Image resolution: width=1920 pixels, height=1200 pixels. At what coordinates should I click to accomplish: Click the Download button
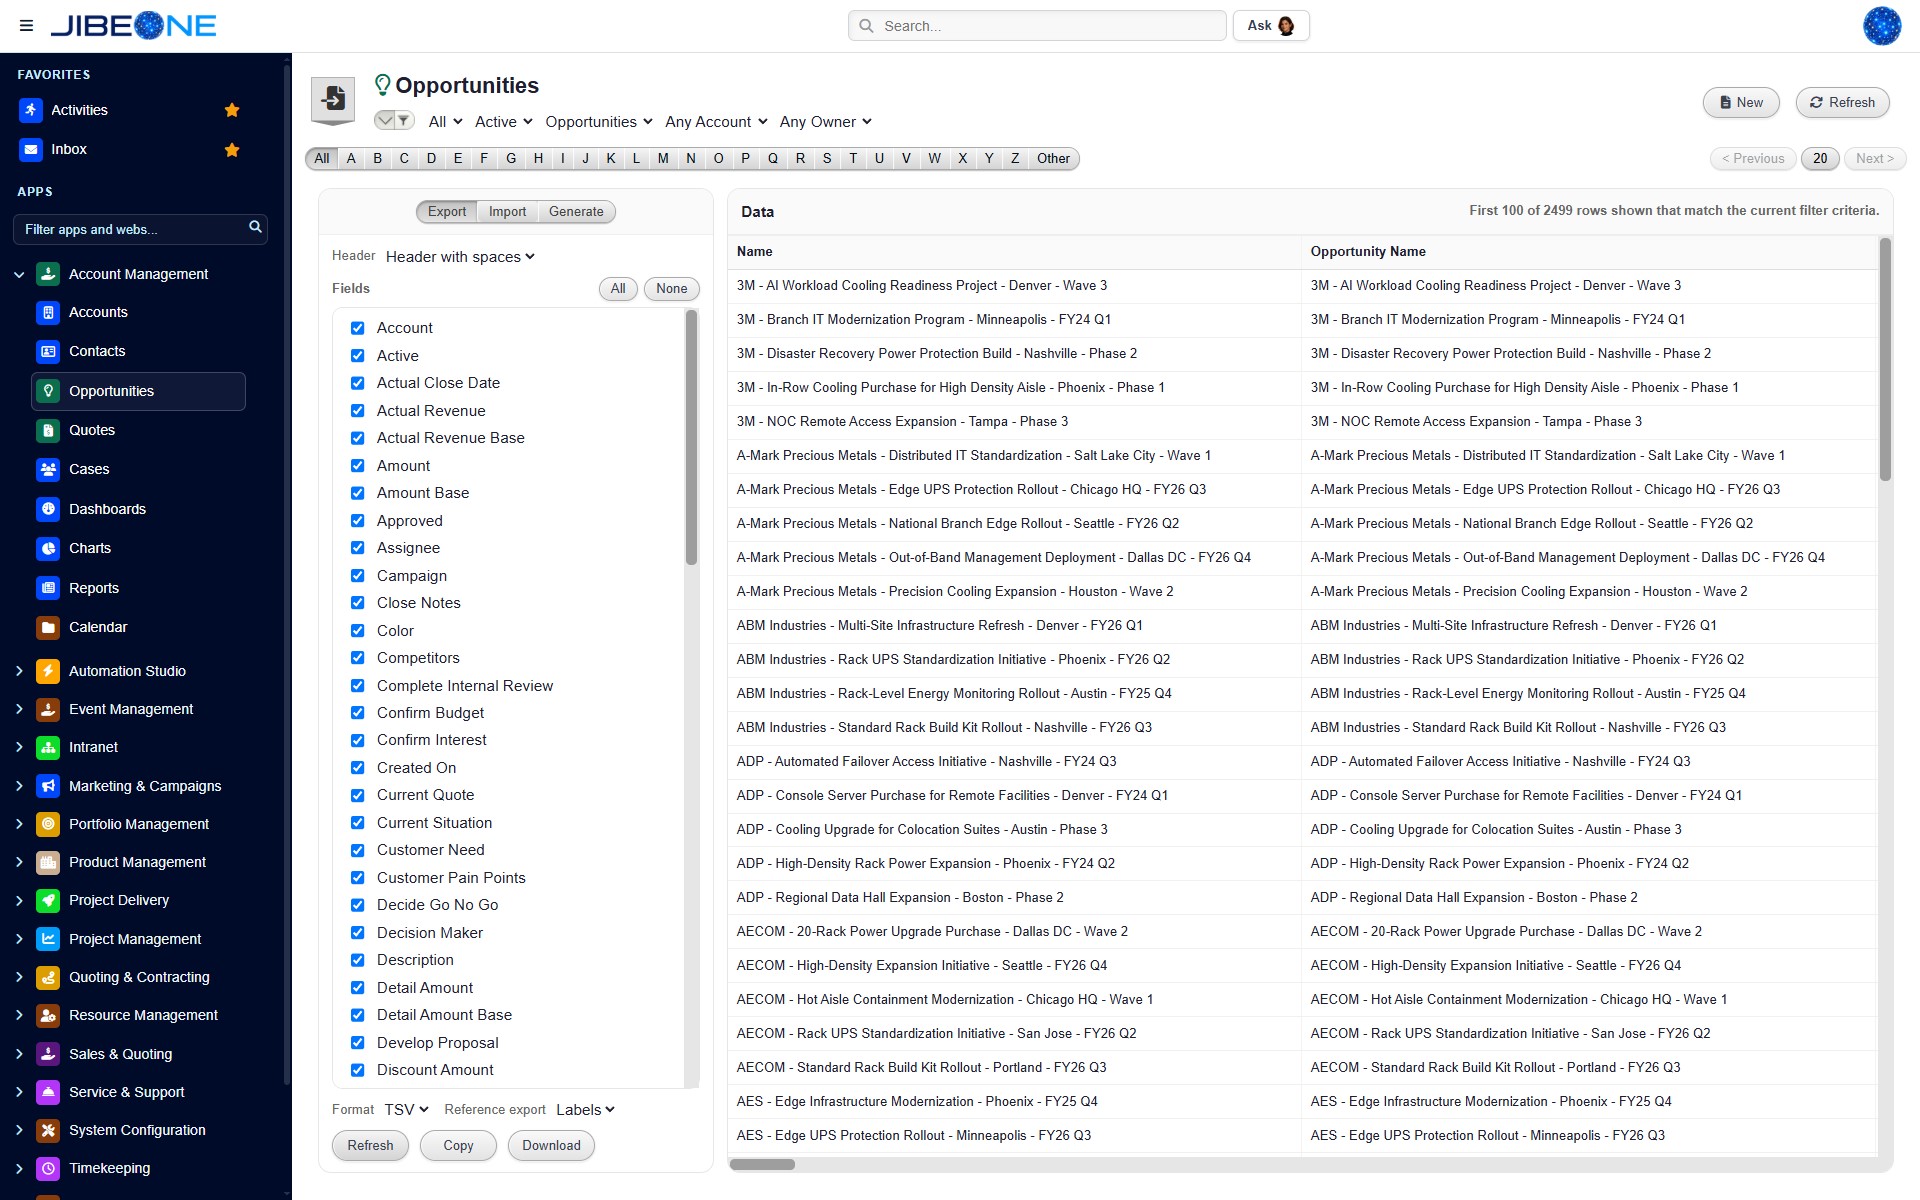tap(551, 1146)
